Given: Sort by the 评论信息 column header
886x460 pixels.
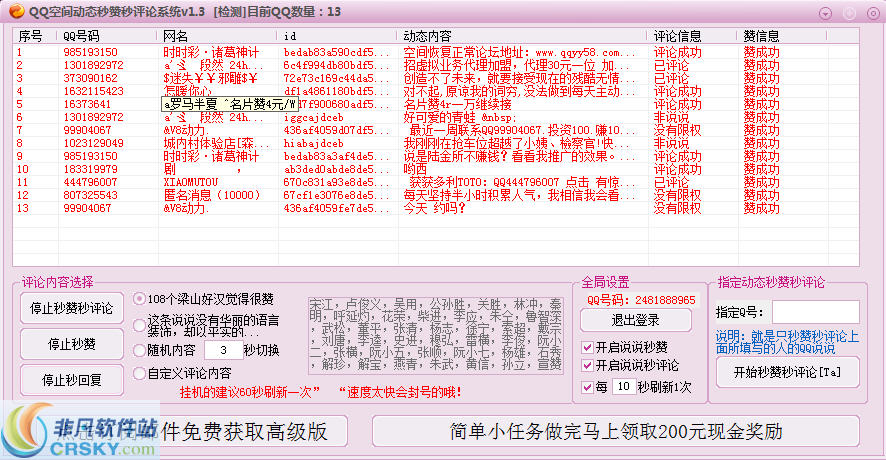Looking at the screenshot, I should (x=692, y=36).
